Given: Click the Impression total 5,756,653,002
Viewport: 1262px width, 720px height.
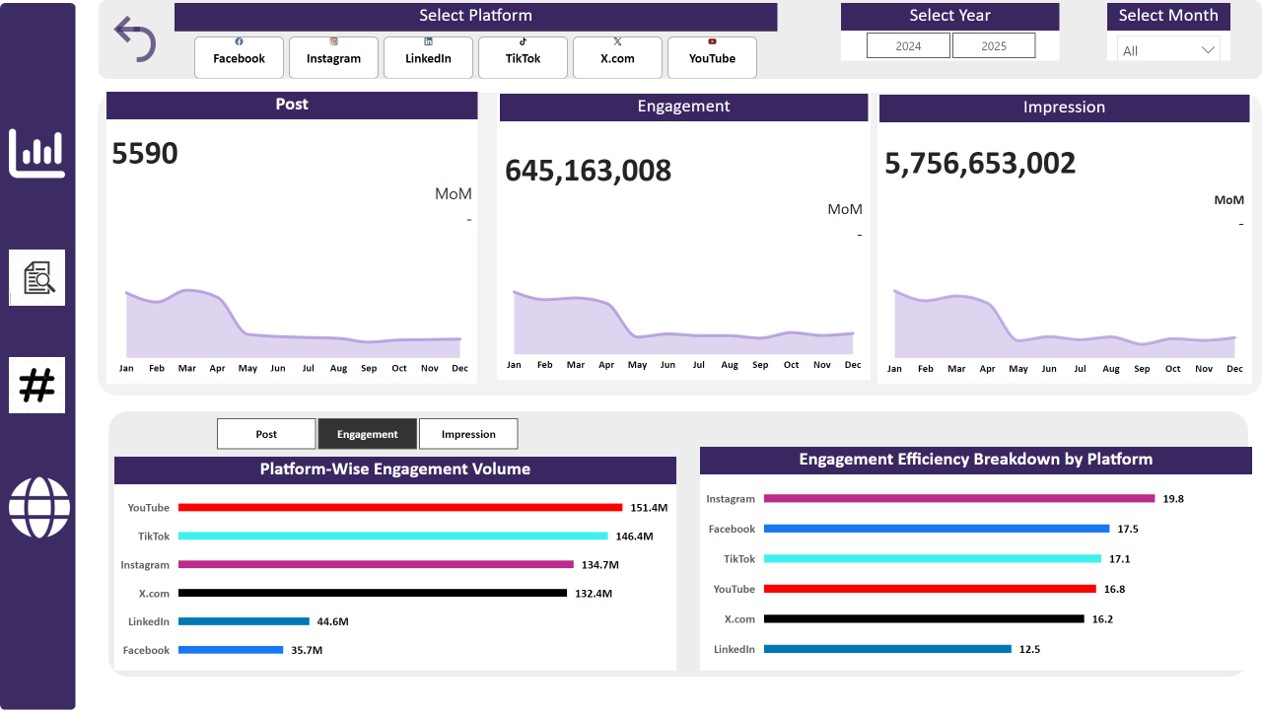Looking at the screenshot, I should (980, 163).
